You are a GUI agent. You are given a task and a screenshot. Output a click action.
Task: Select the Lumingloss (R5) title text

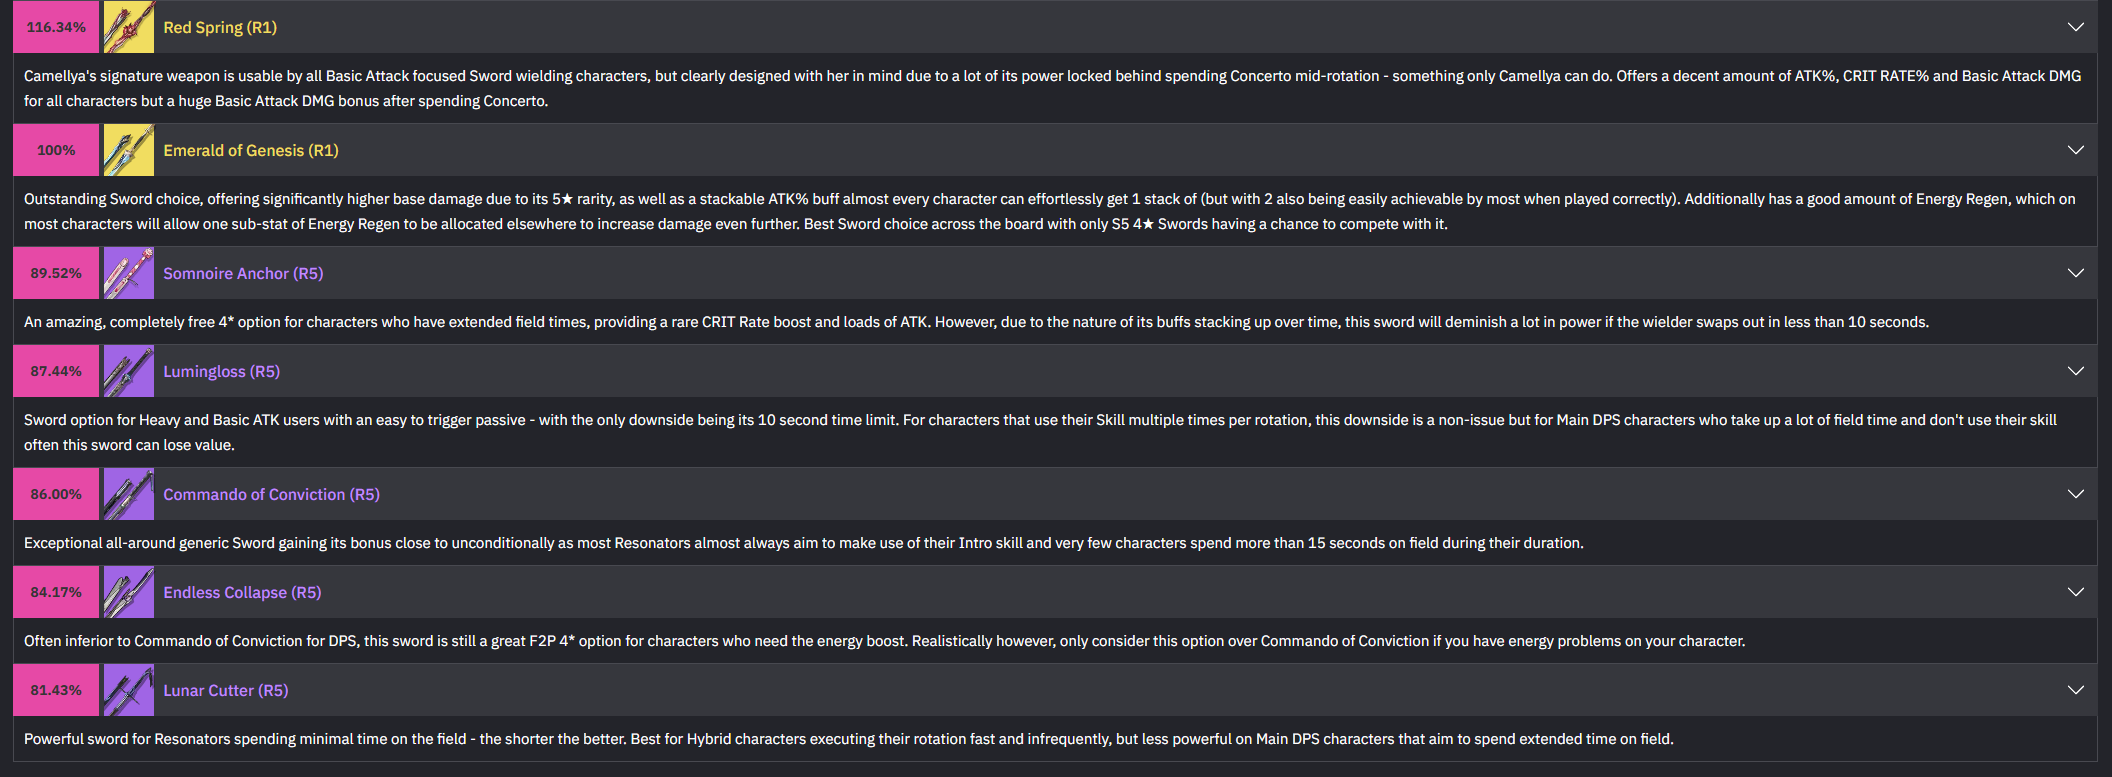[222, 372]
